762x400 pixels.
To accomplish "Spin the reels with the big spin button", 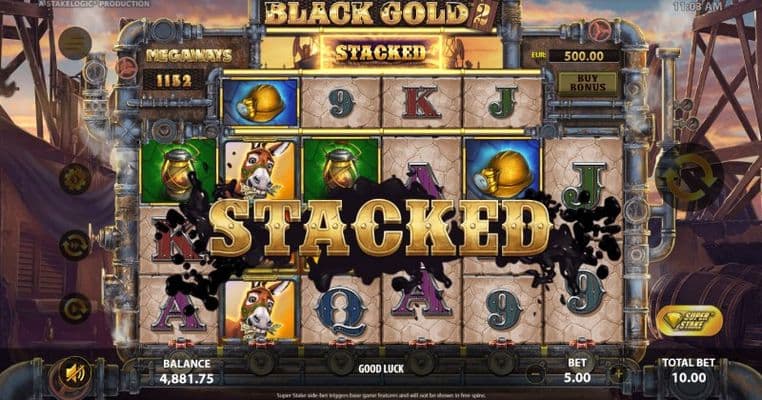I will pos(689,177).
